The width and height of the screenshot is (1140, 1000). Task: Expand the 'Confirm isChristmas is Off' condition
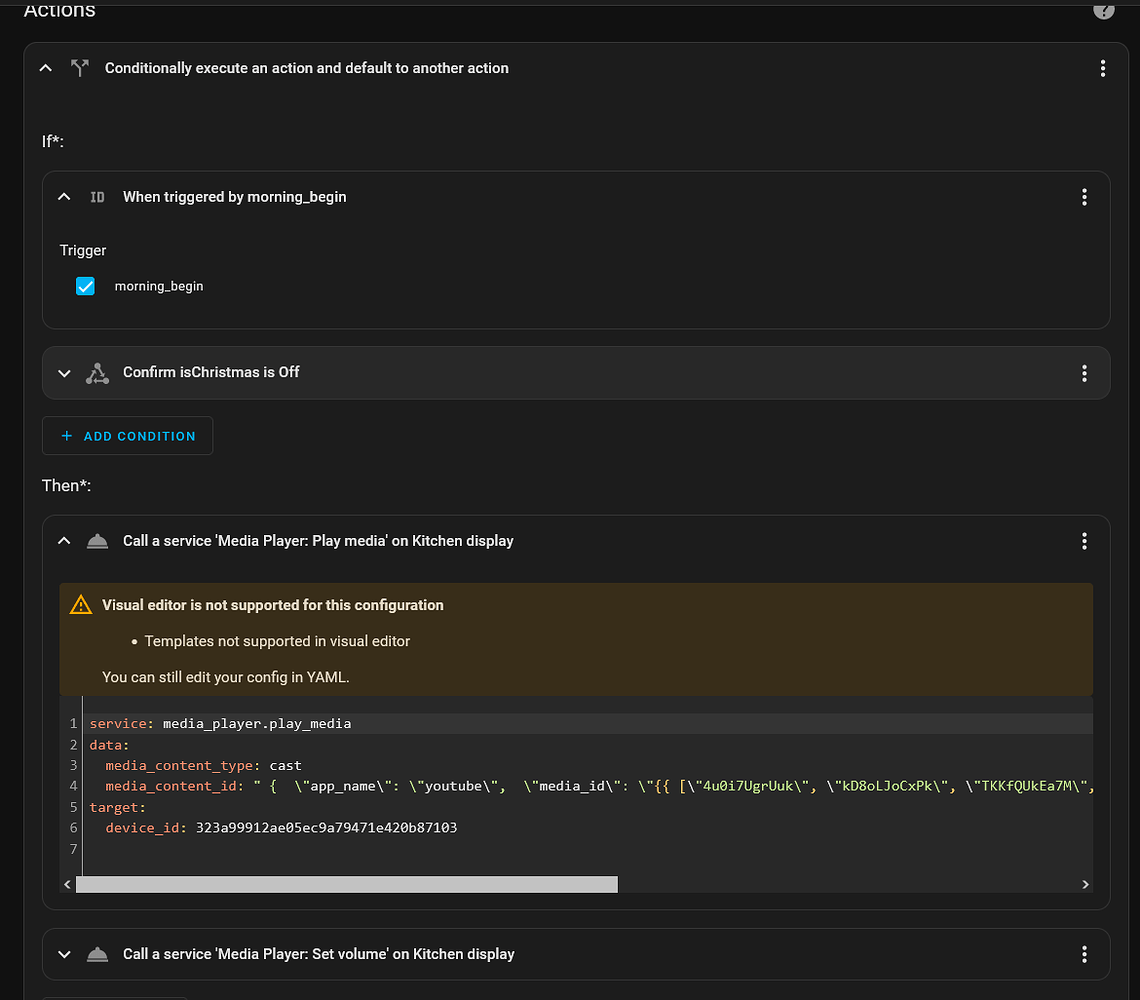(x=64, y=373)
